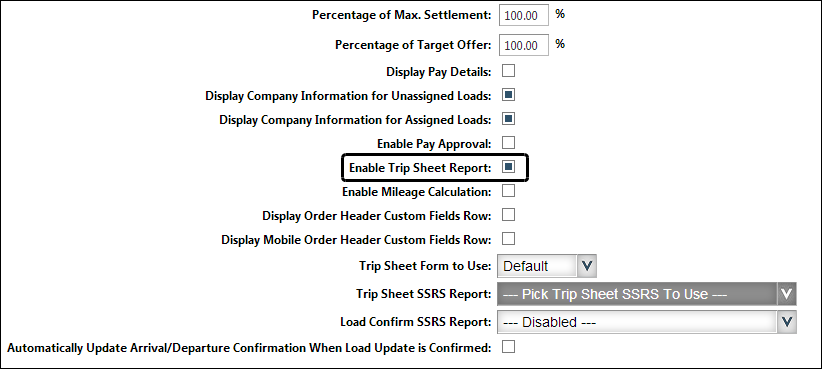Uncheck Display Company Information for Unassigned Loads

tap(508, 95)
